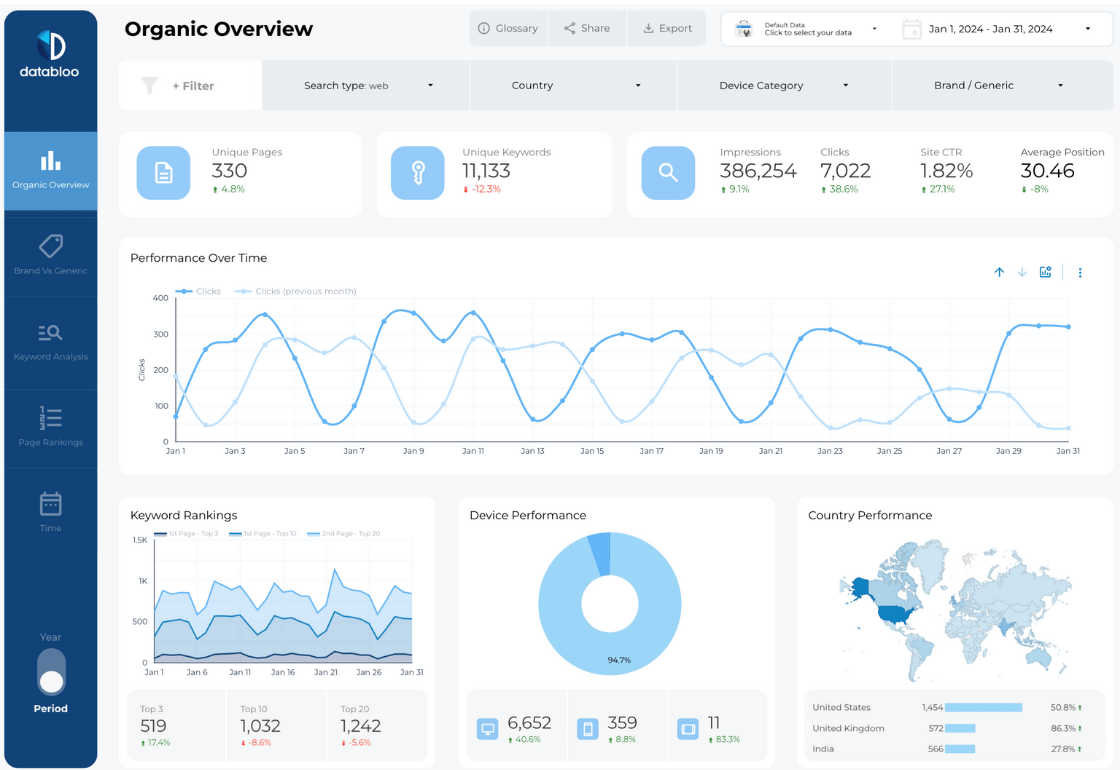Click the India bar

point(960,749)
